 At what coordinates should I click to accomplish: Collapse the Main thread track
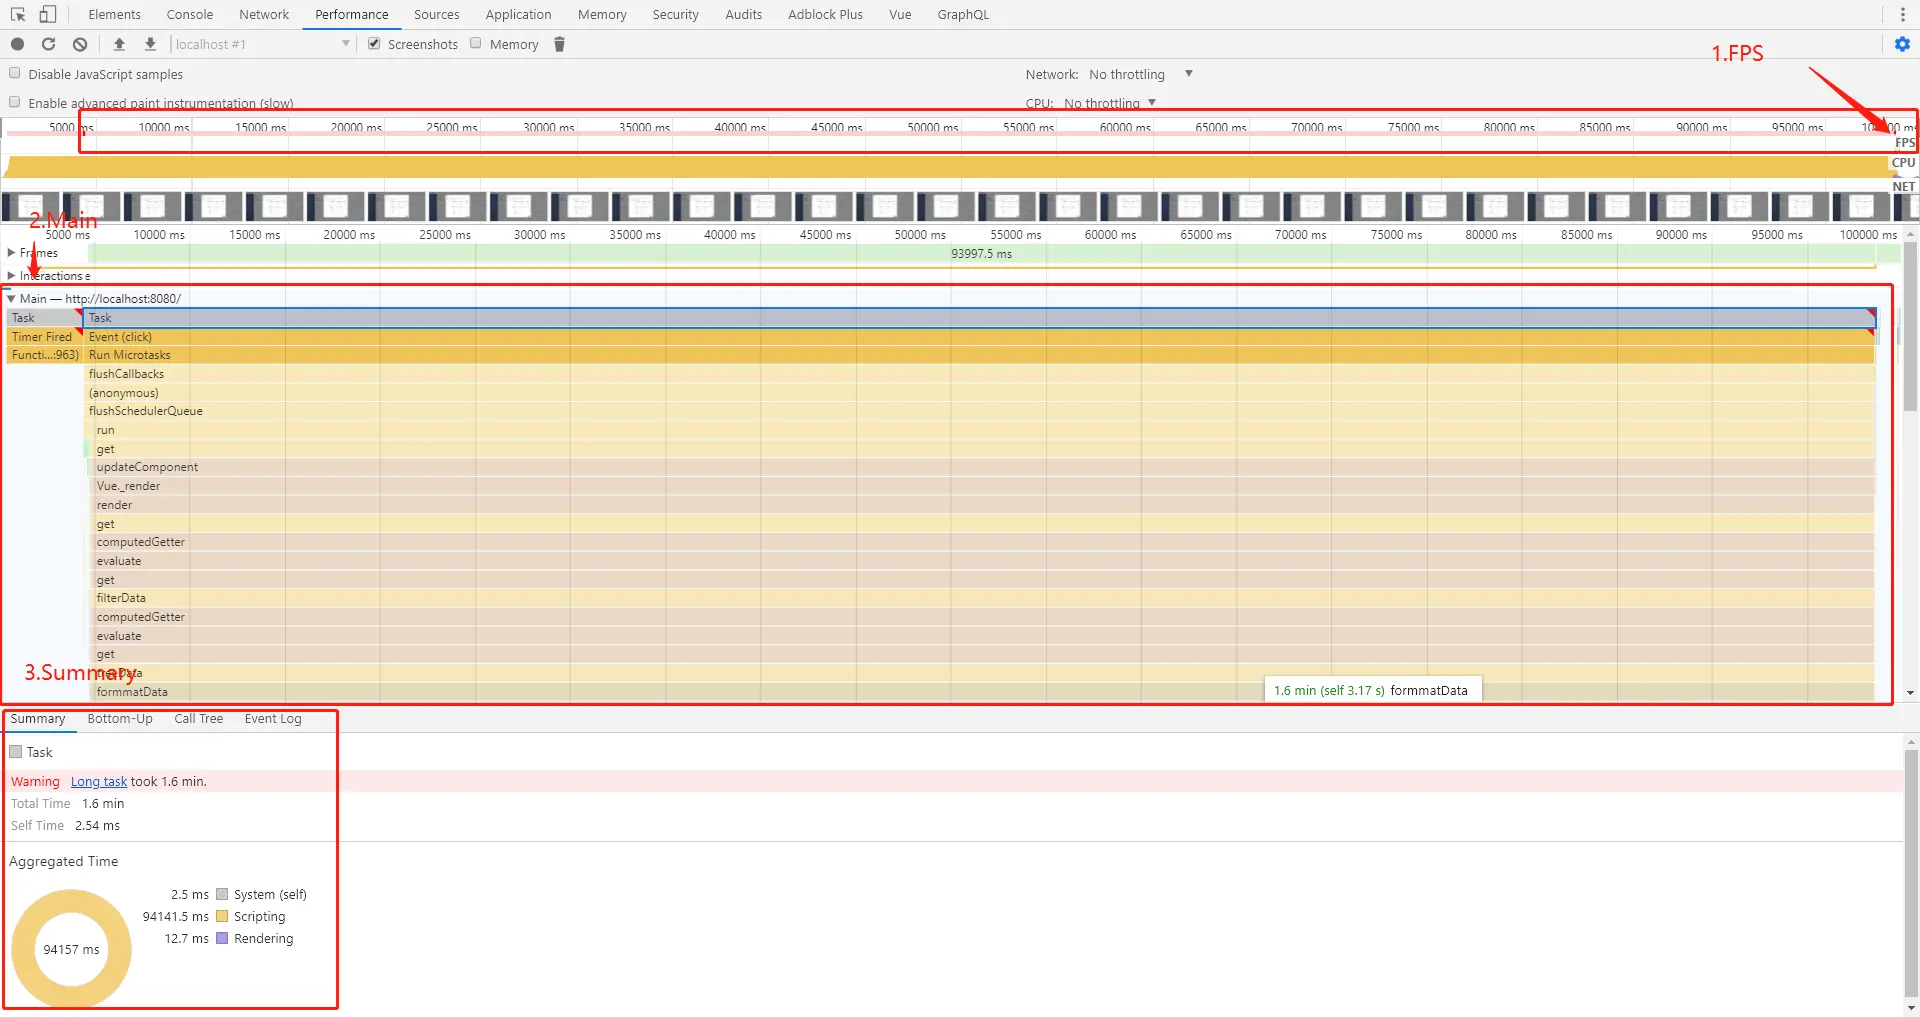coord(11,299)
